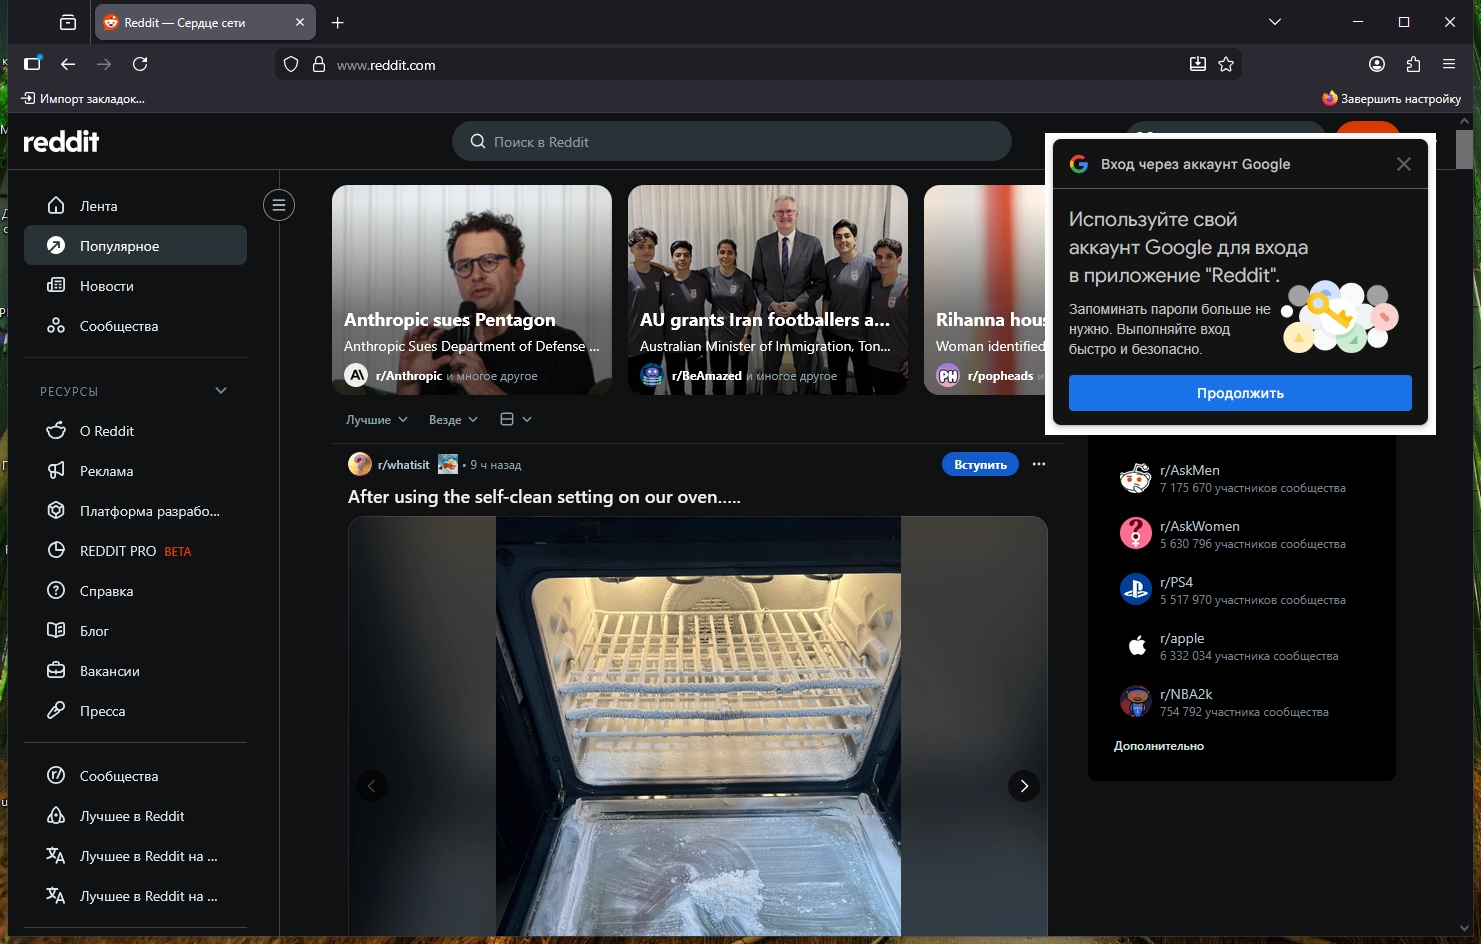Go back to the previous page

click(68, 64)
